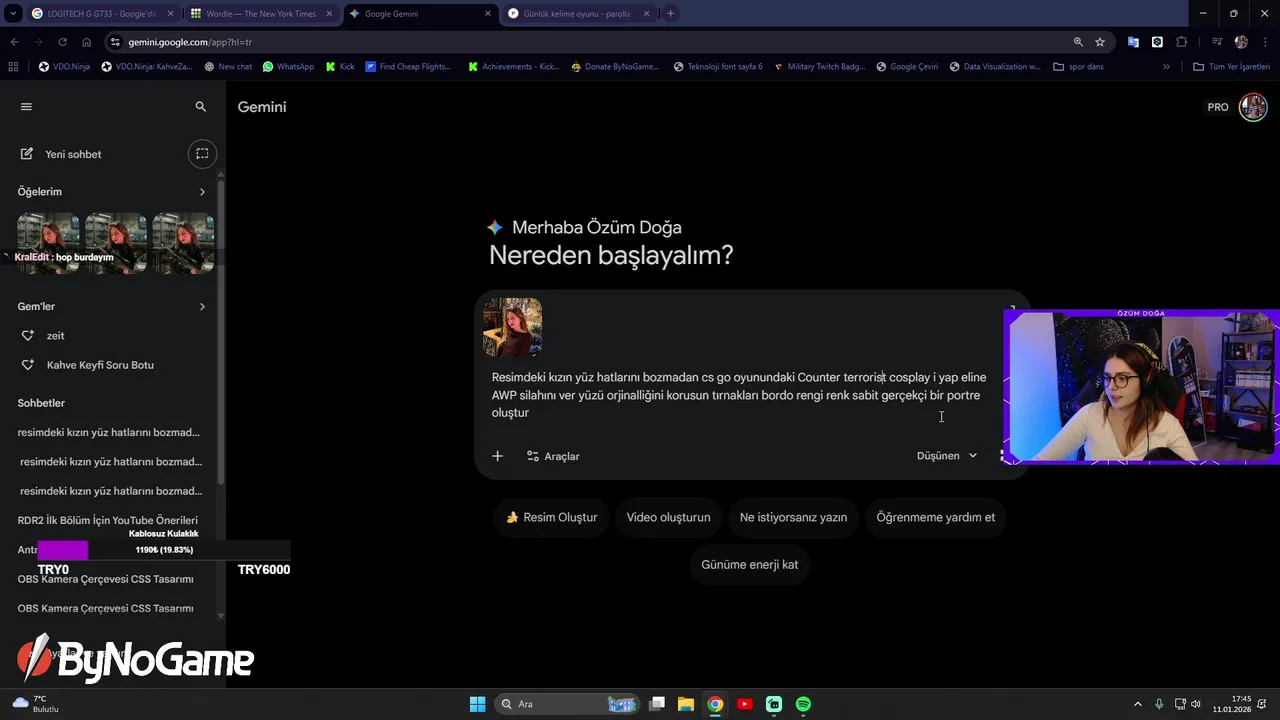Click the temporary chat dashed-square icon
The image size is (1280, 720).
[x=202, y=154]
